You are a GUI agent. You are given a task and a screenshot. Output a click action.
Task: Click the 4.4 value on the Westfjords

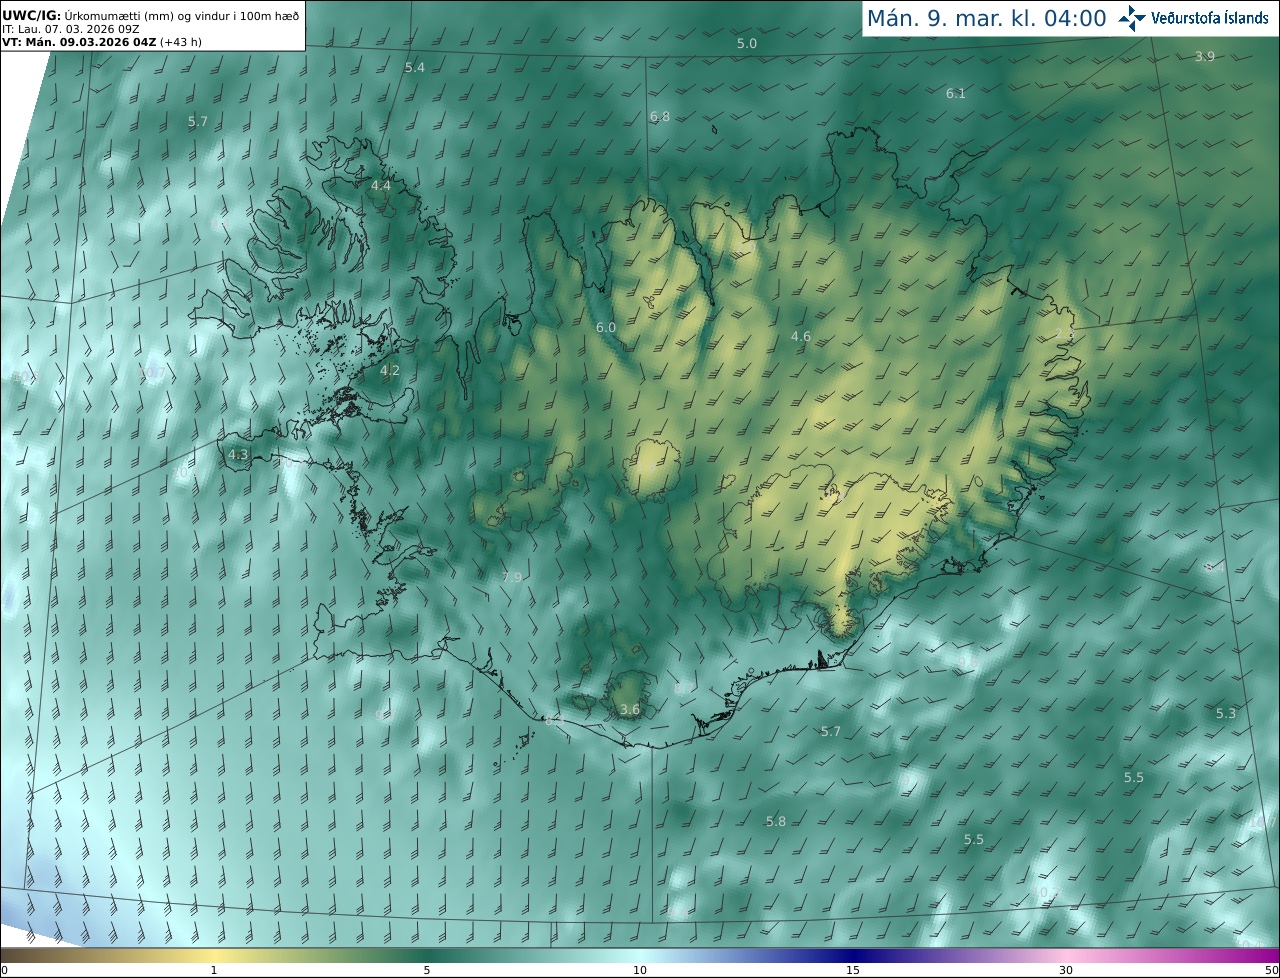(x=381, y=185)
